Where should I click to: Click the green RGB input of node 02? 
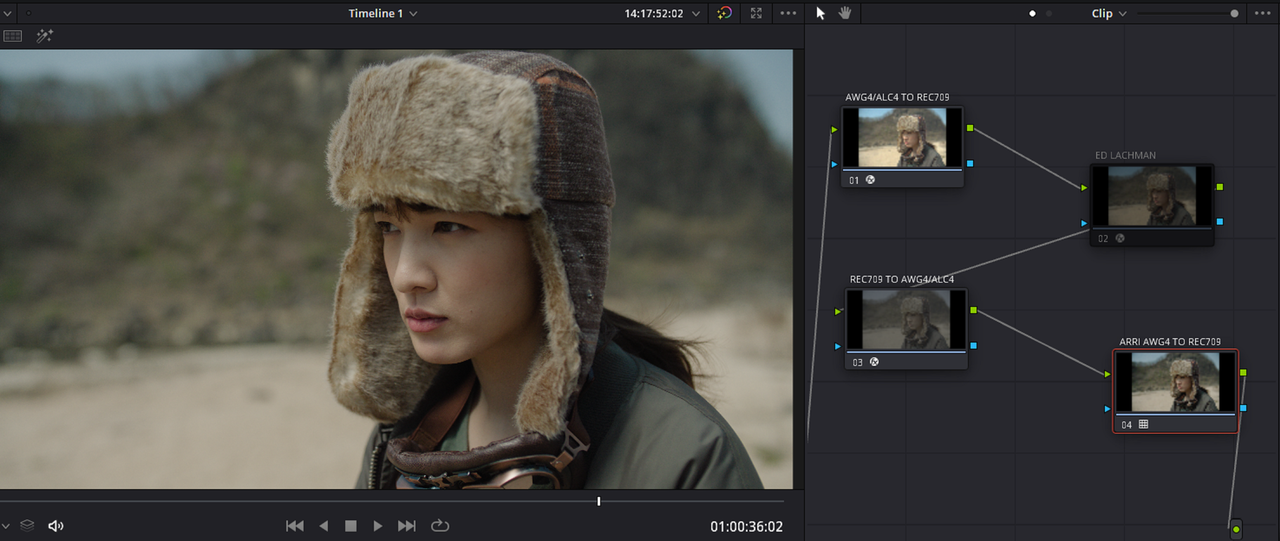point(1083,187)
